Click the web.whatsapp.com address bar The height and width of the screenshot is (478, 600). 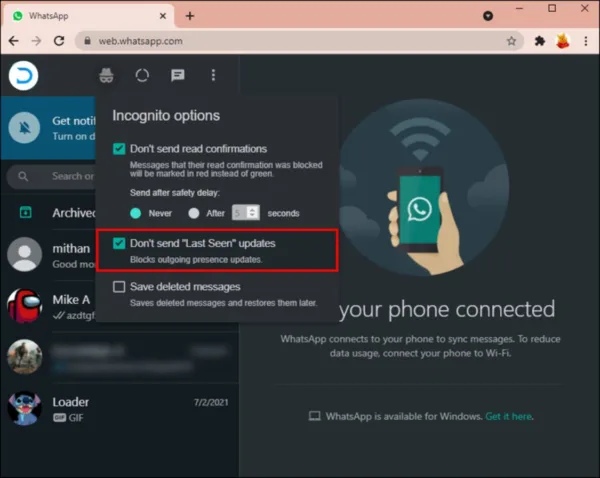click(299, 41)
